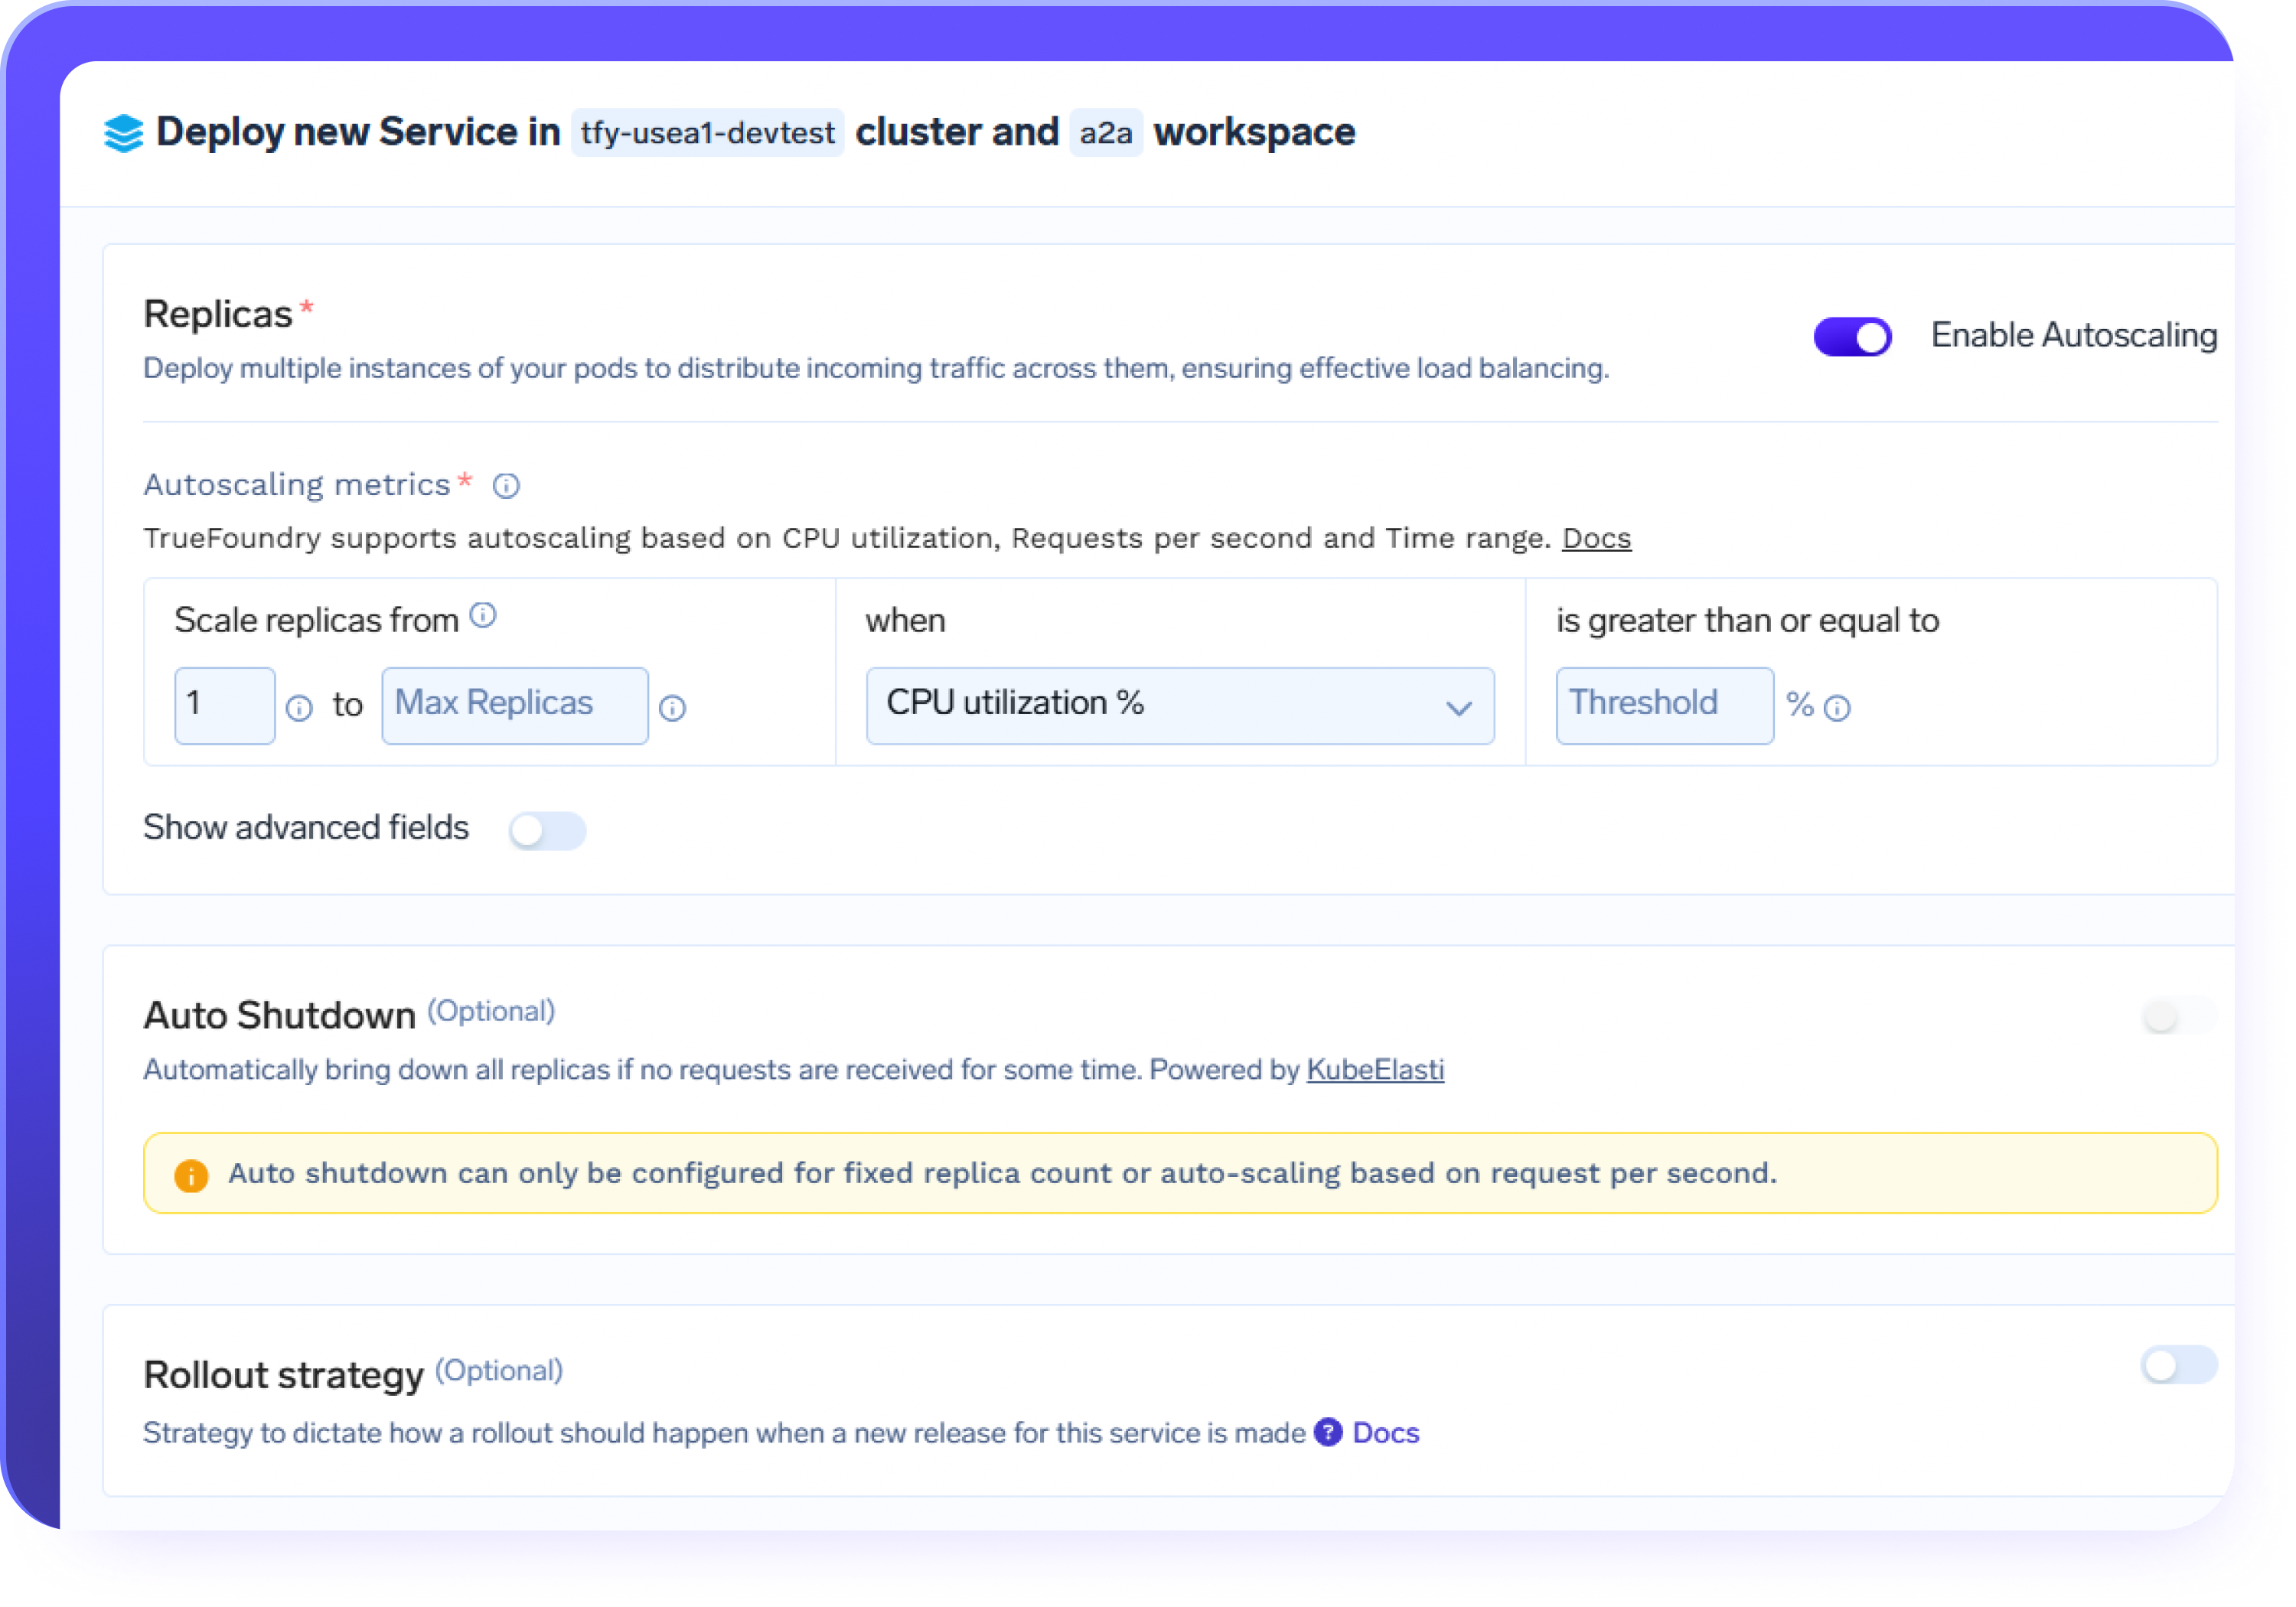
Task: Disable the Enable Autoscaling toggle
Action: pos(1852,336)
